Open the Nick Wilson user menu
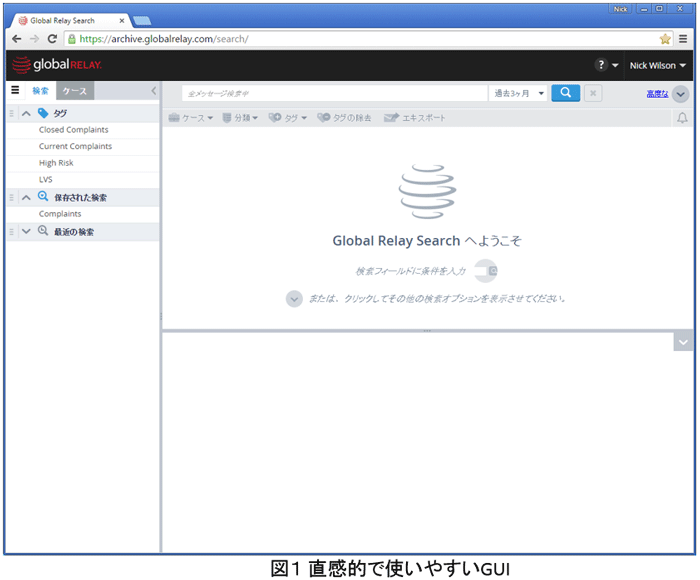The width and height of the screenshot is (700, 580). coord(658,66)
